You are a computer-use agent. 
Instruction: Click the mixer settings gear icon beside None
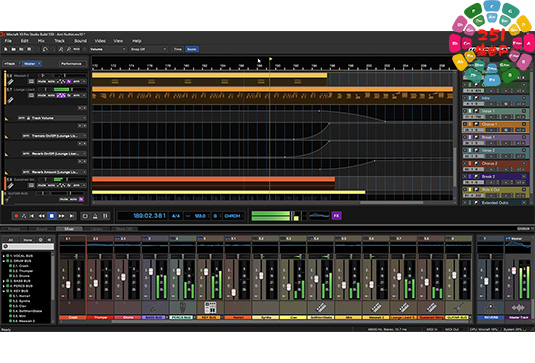41,240
